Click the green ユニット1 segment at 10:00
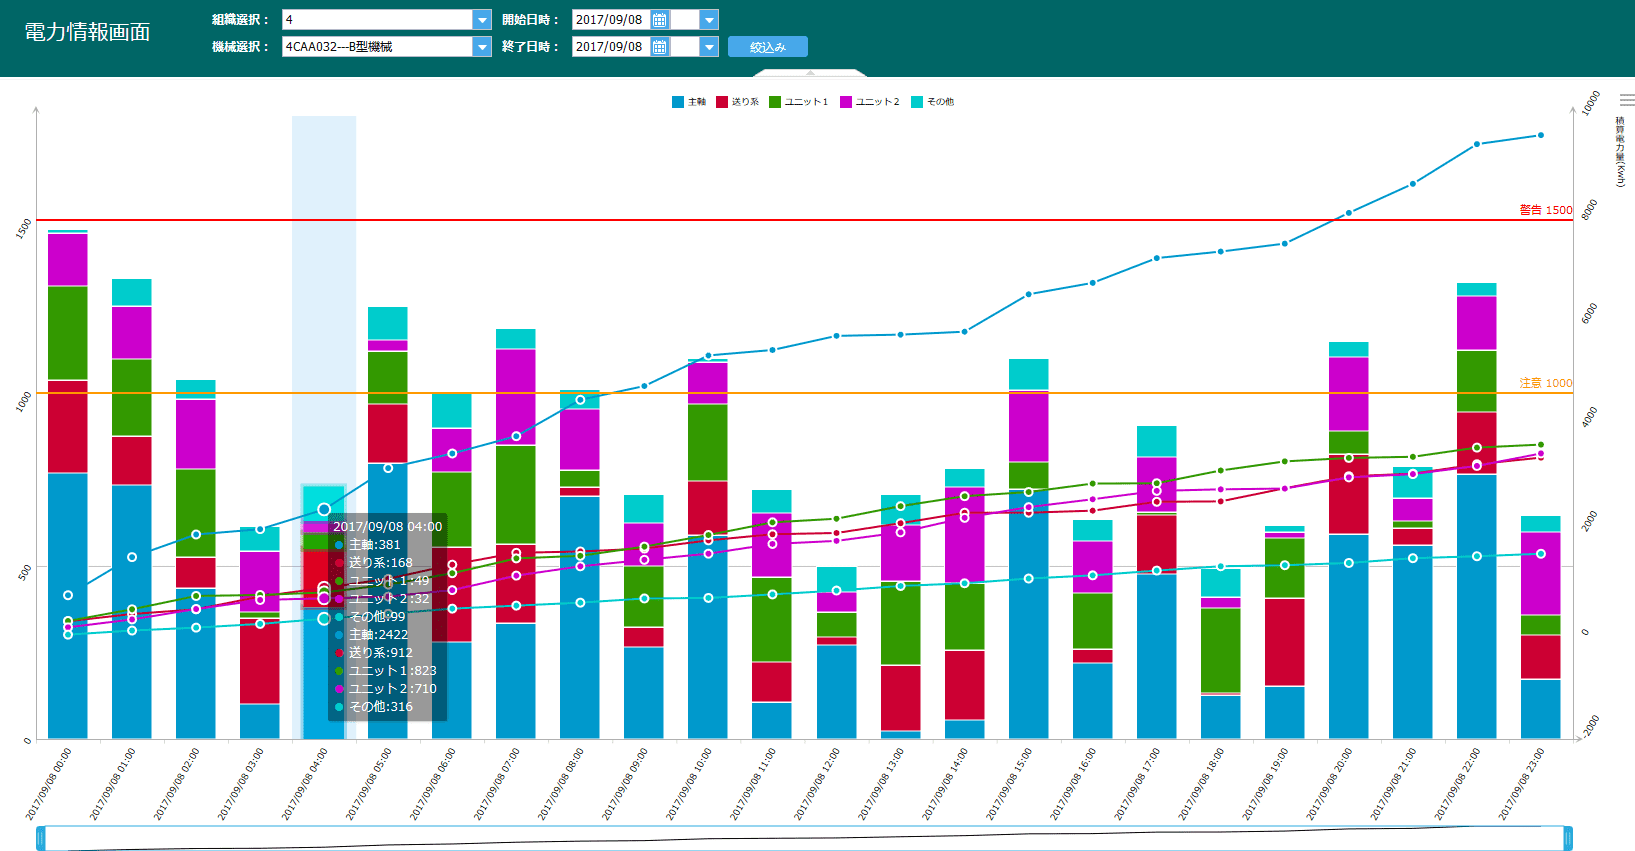 pos(708,443)
